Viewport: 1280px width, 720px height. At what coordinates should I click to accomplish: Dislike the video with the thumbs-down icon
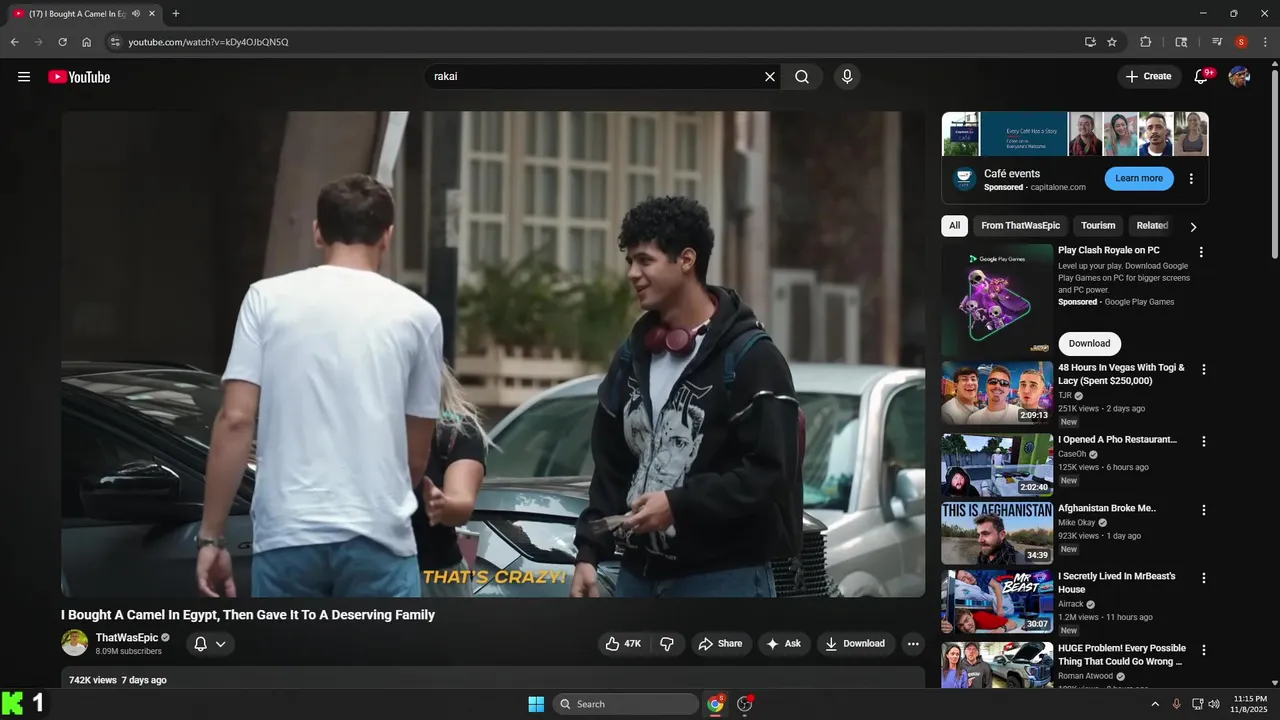click(x=667, y=644)
